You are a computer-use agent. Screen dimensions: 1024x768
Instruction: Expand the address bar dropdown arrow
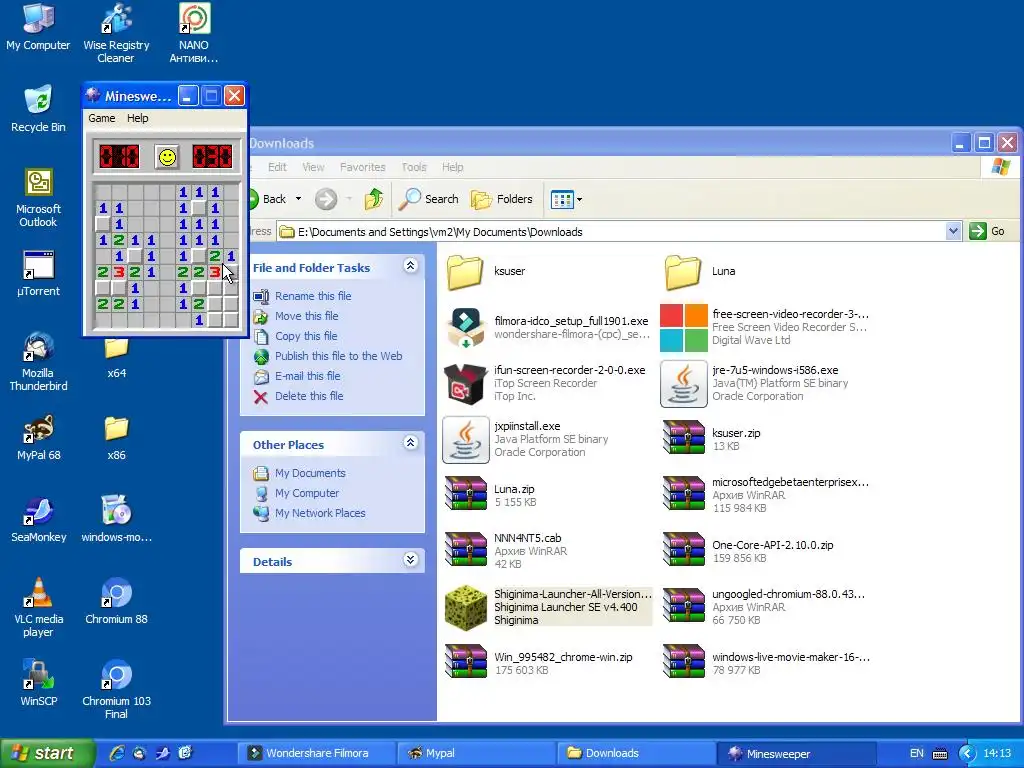[x=953, y=231]
